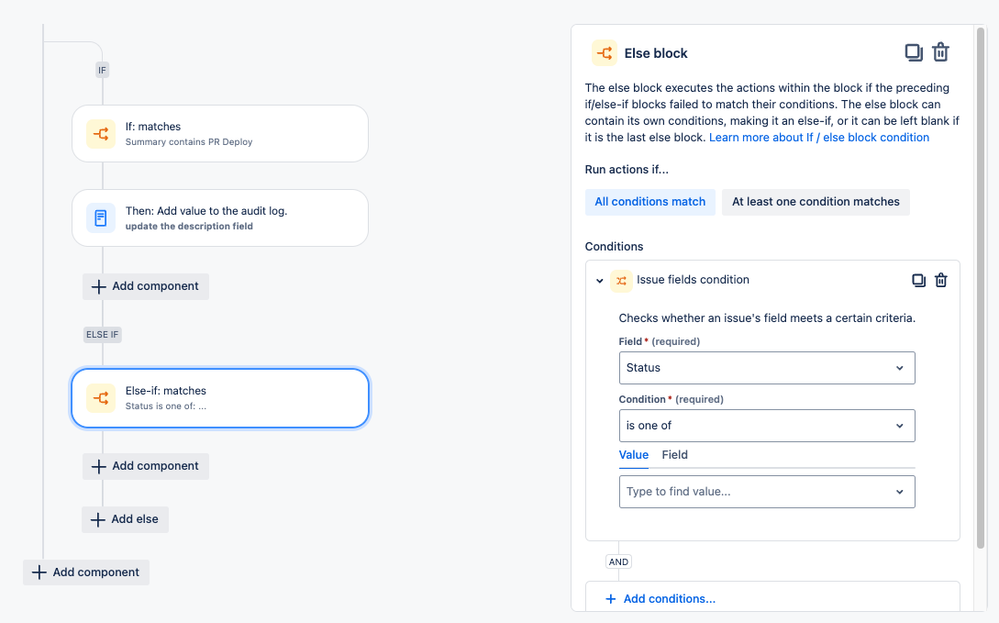Click the Else-if: matches branch icon
Viewport: 999px width, 623px height.
(101, 398)
